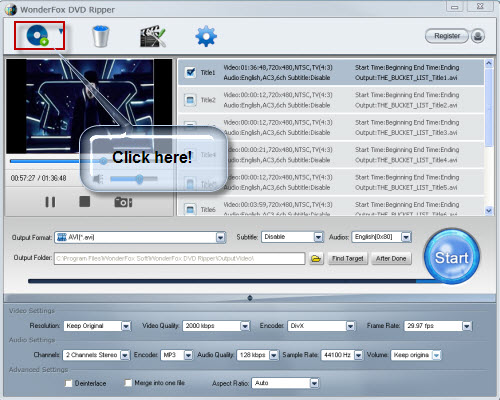This screenshot has width=500, height=400.
Task: Click the video preview thumbnail
Action: 89,106
